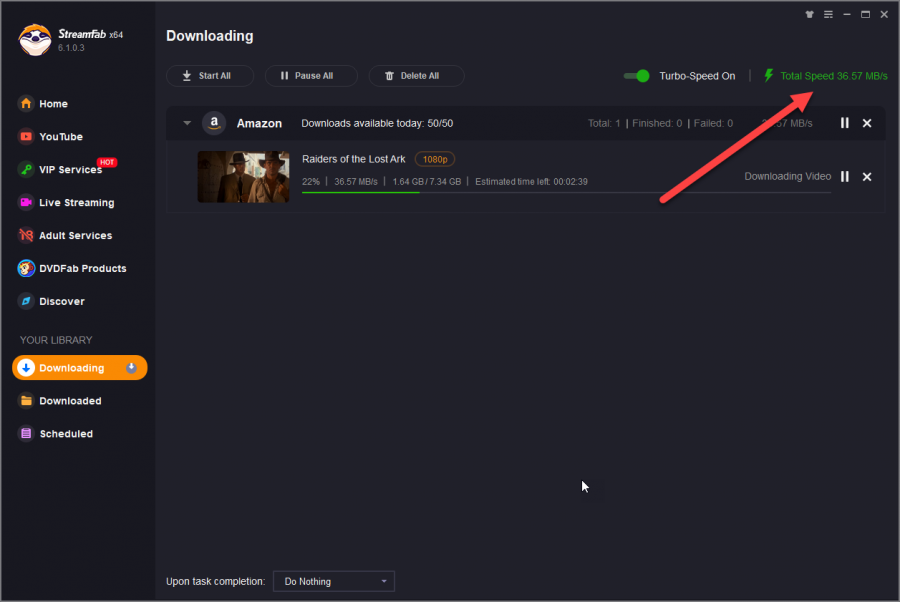Viewport: 900px width, 602px height.
Task: Minimize the StreamFab window
Action: (x=847, y=14)
